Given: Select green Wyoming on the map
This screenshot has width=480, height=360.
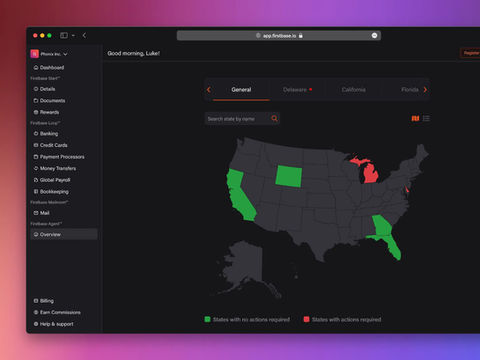Looking at the screenshot, I should (289, 176).
